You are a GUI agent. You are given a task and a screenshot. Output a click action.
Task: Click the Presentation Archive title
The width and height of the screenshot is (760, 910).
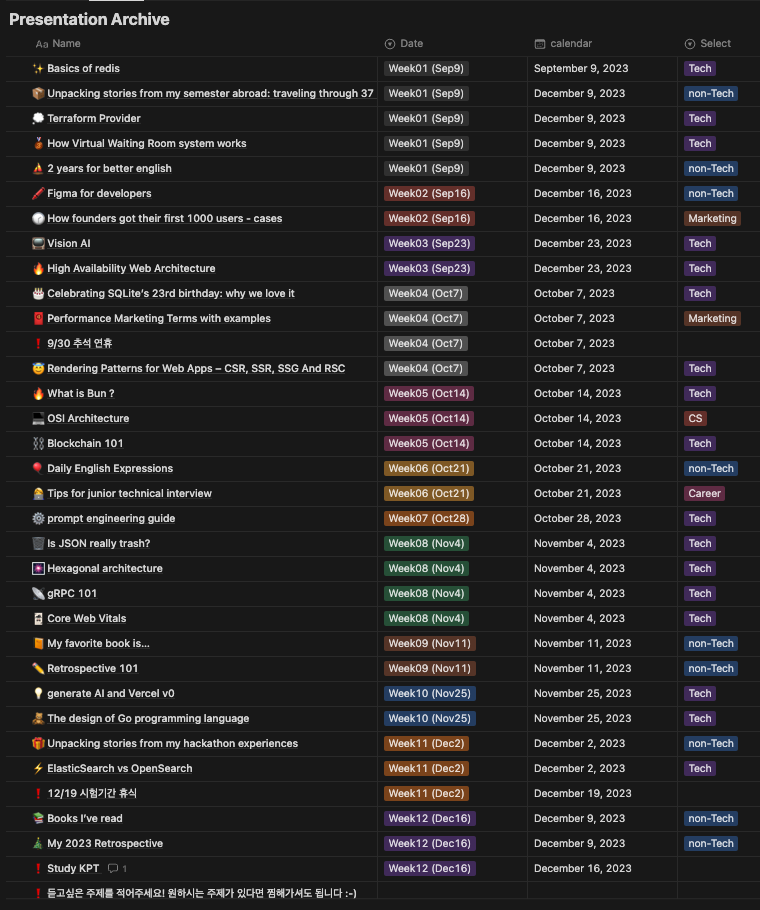pyautogui.click(x=89, y=19)
